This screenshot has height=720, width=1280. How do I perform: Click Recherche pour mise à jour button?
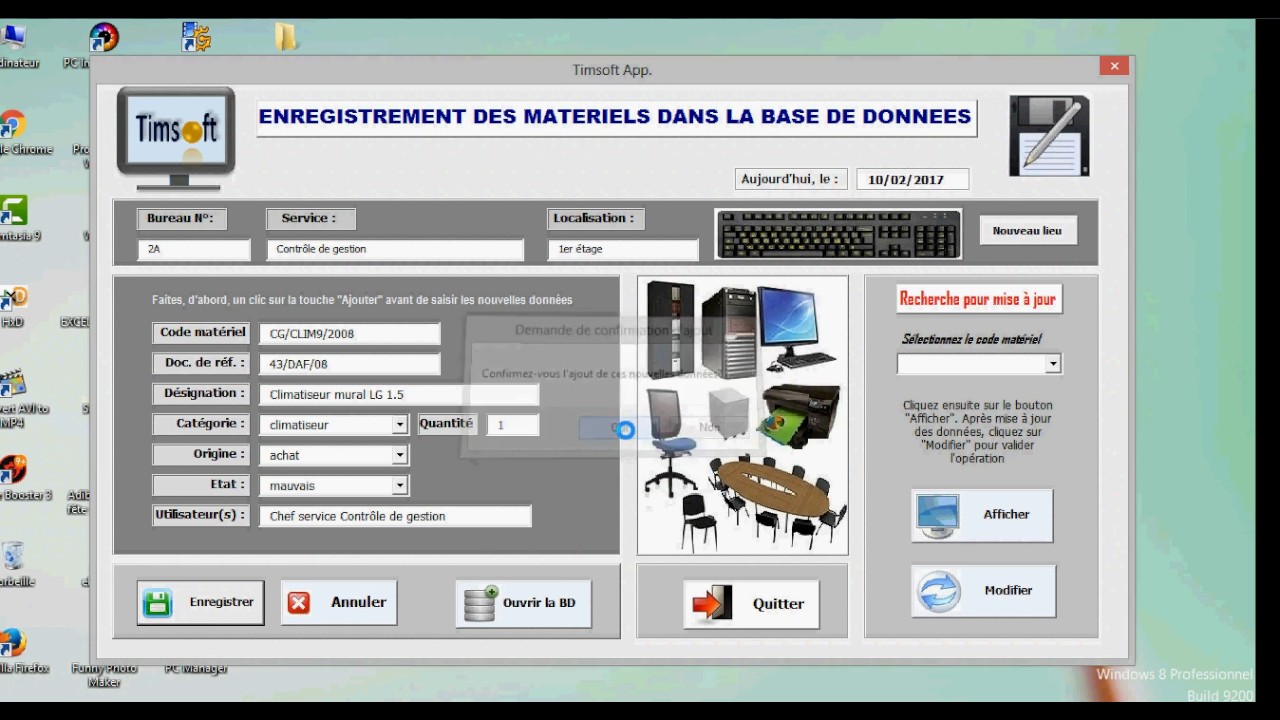pyautogui.click(x=978, y=299)
